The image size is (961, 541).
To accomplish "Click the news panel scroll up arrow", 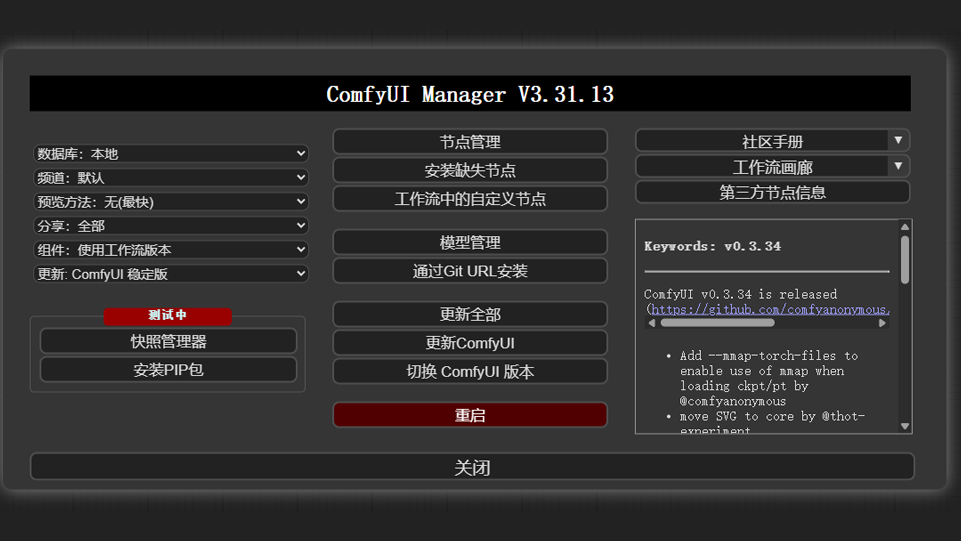I will [905, 227].
